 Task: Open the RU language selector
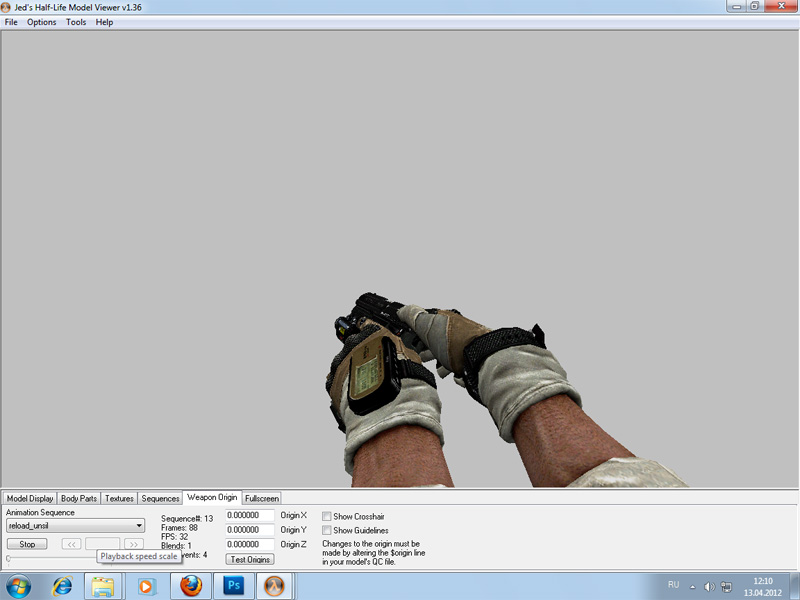click(672, 585)
